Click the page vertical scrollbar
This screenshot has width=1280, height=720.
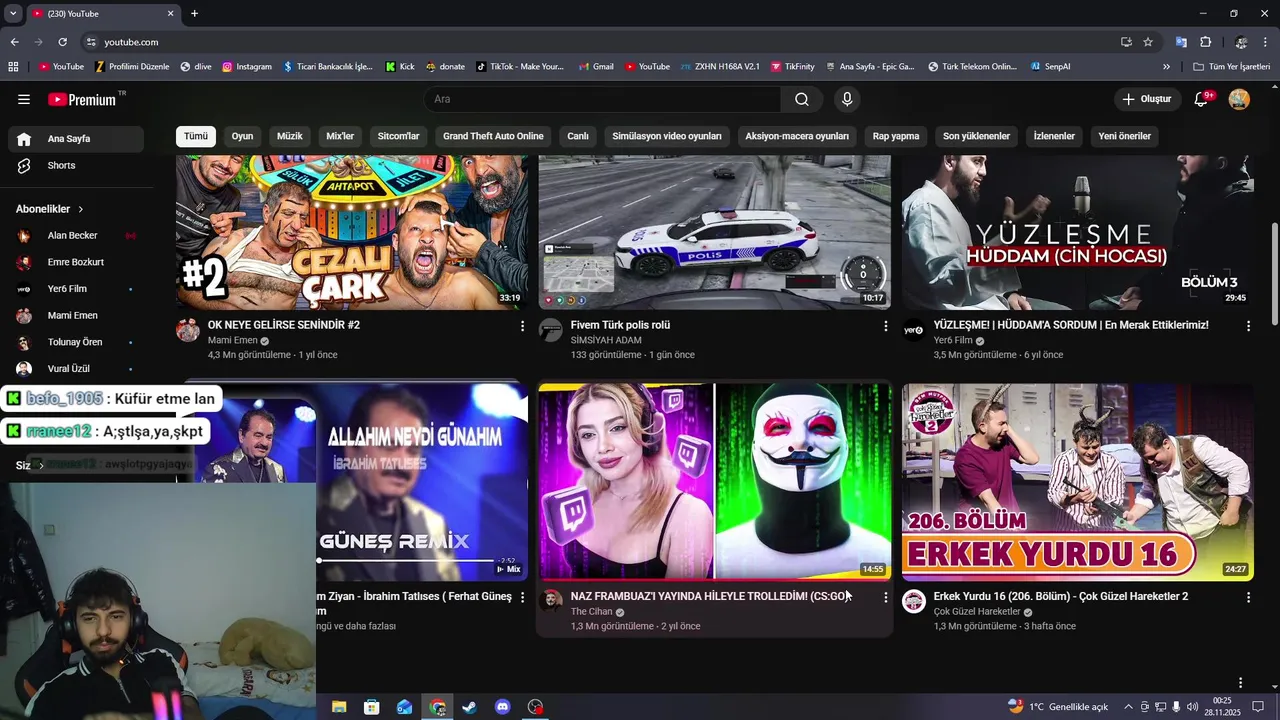pos(1274,272)
